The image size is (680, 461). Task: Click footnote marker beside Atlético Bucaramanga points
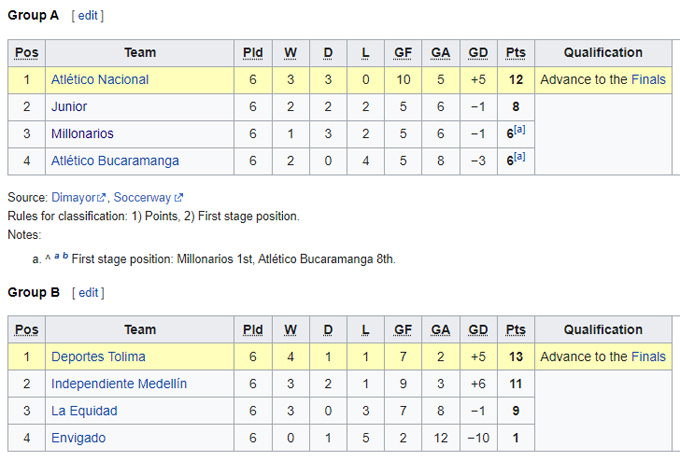point(521,157)
